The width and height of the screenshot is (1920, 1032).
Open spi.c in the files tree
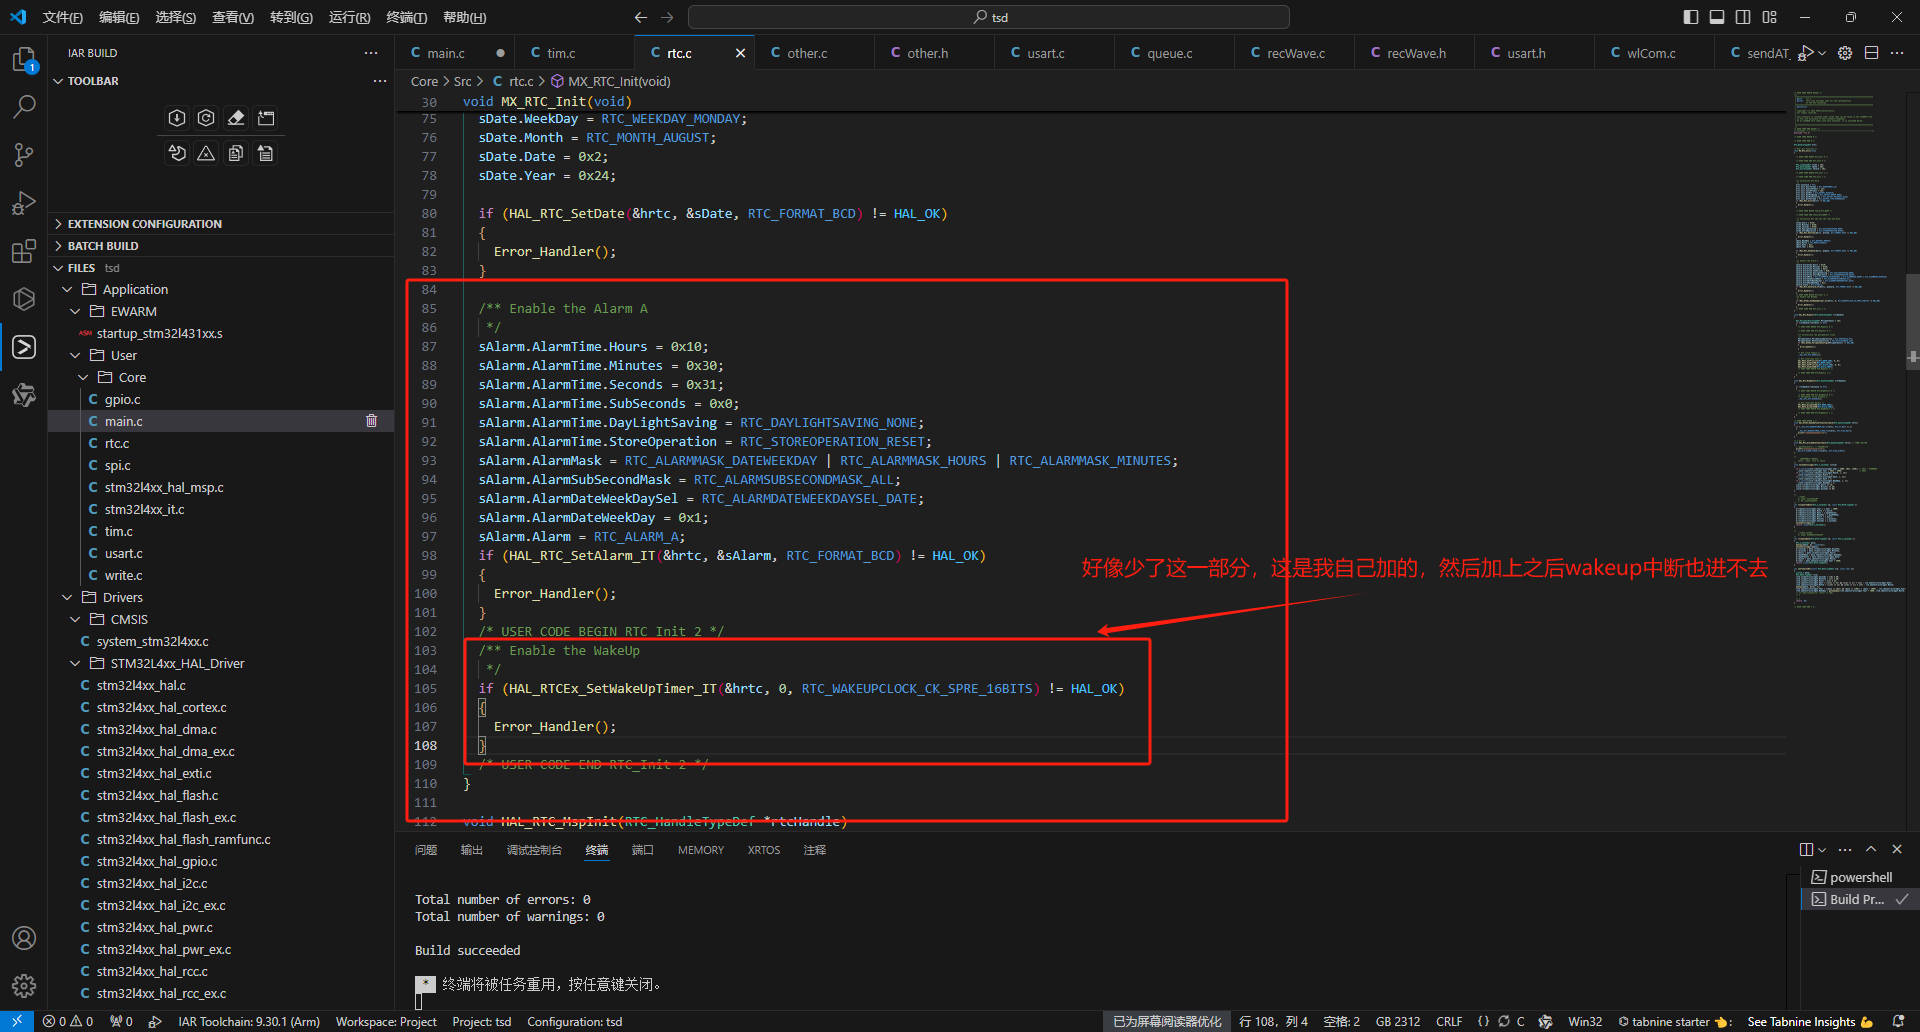click(x=118, y=465)
